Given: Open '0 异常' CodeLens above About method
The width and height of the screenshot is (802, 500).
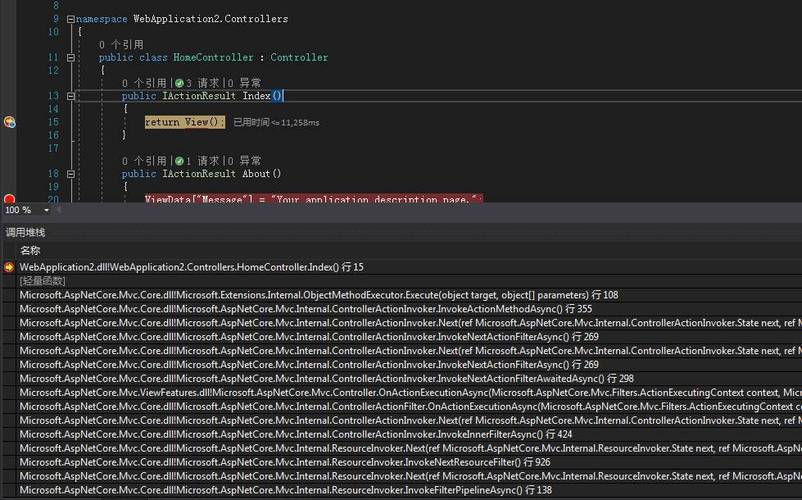Looking at the screenshot, I should (x=244, y=161).
